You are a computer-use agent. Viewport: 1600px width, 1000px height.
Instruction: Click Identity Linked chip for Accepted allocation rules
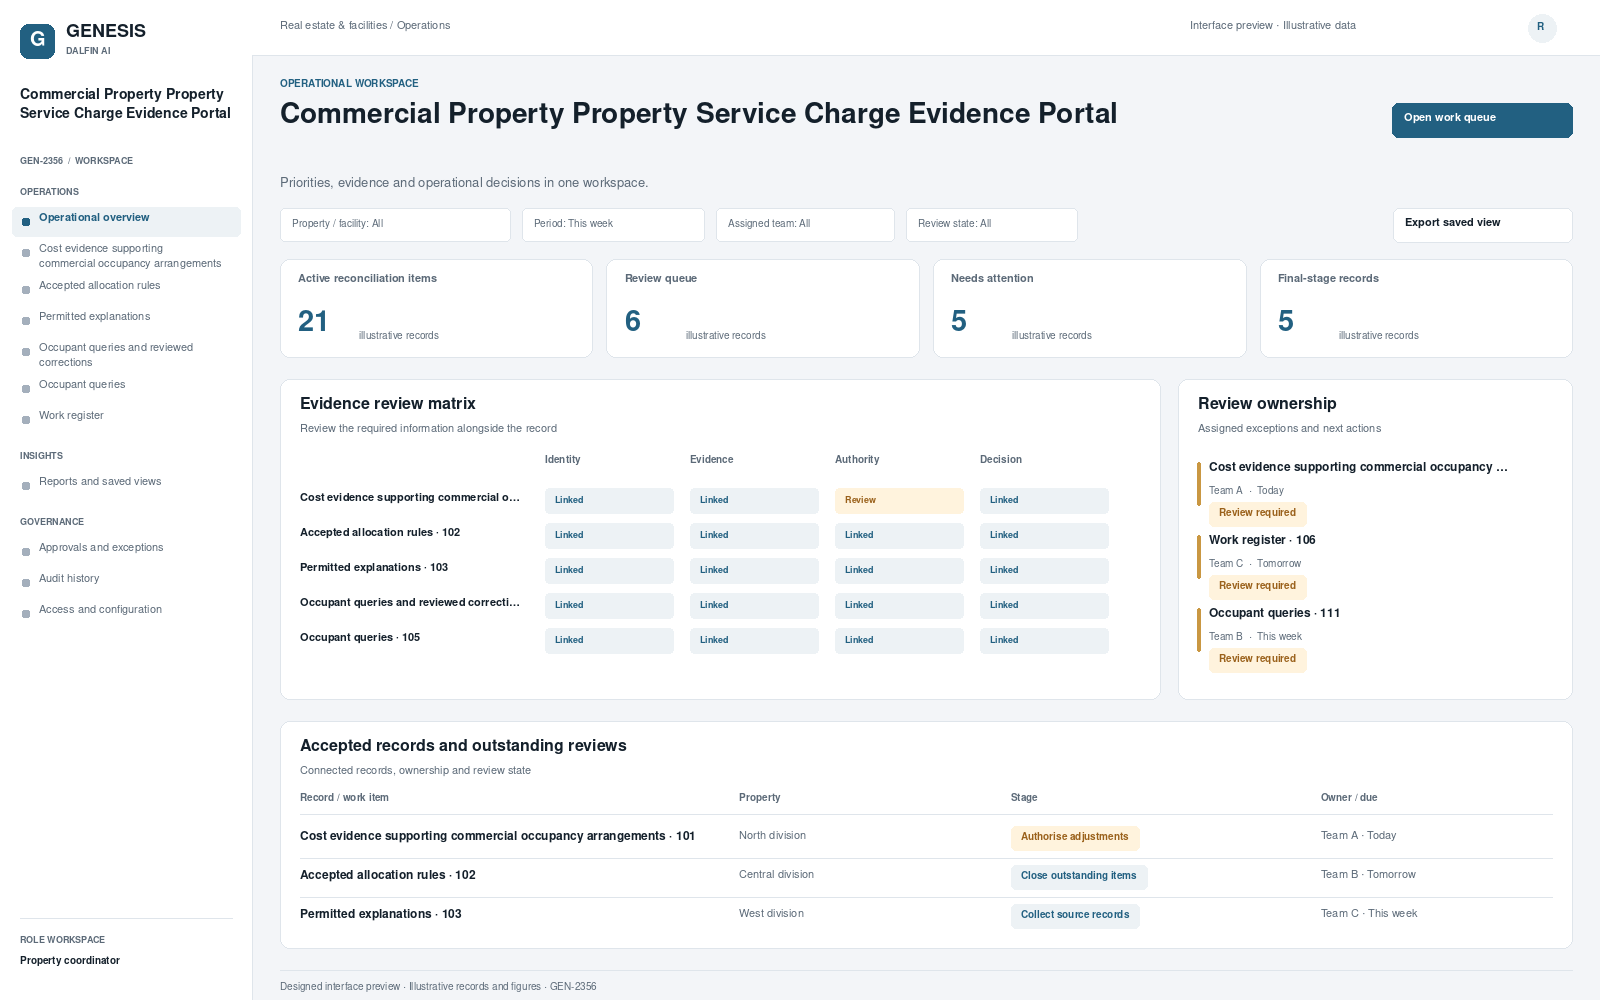pyautogui.click(x=609, y=535)
